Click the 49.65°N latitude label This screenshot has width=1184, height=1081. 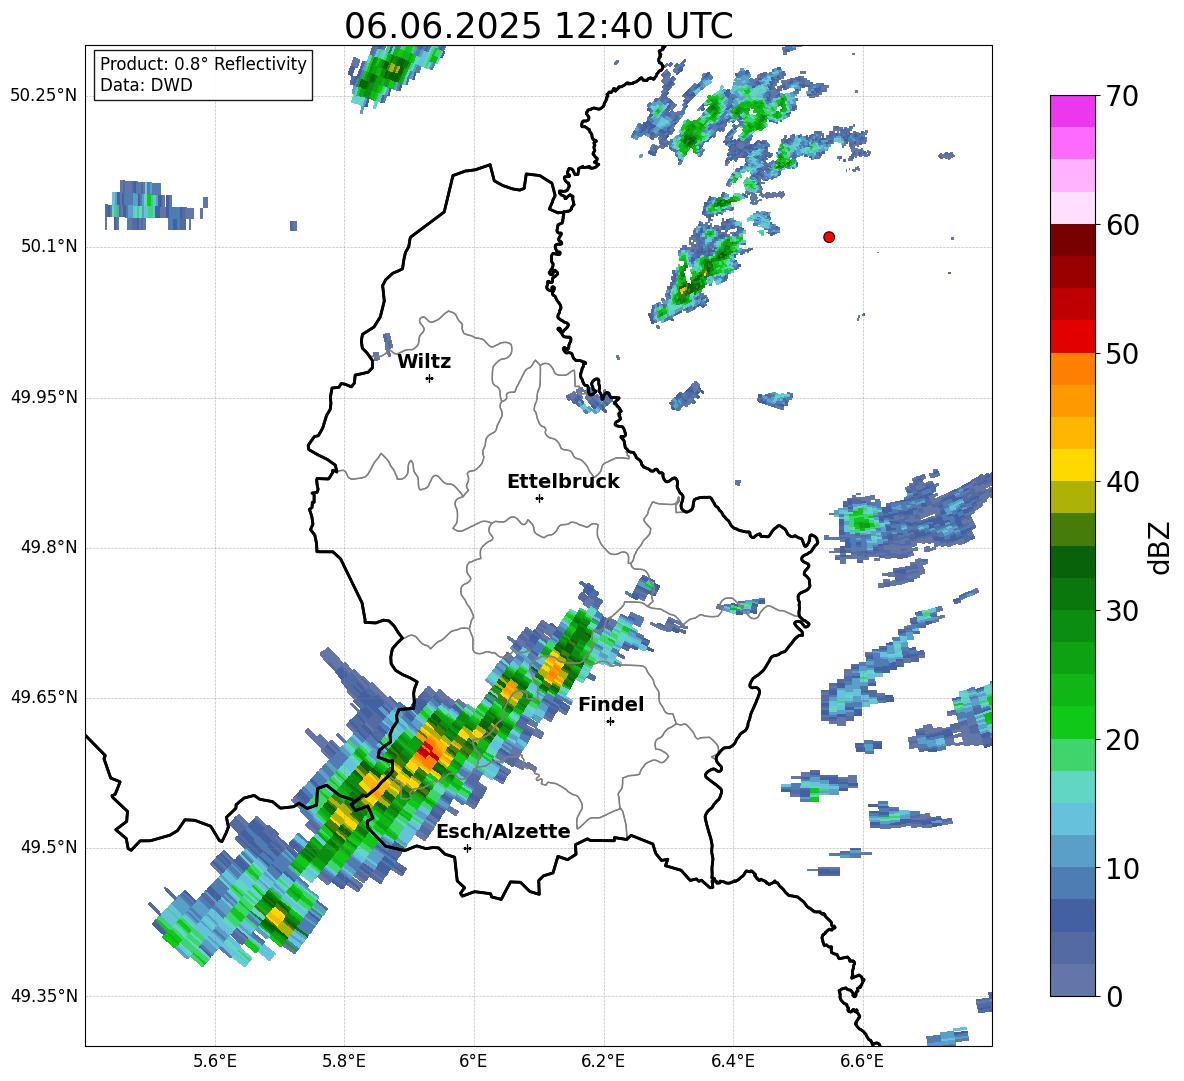(x=44, y=697)
